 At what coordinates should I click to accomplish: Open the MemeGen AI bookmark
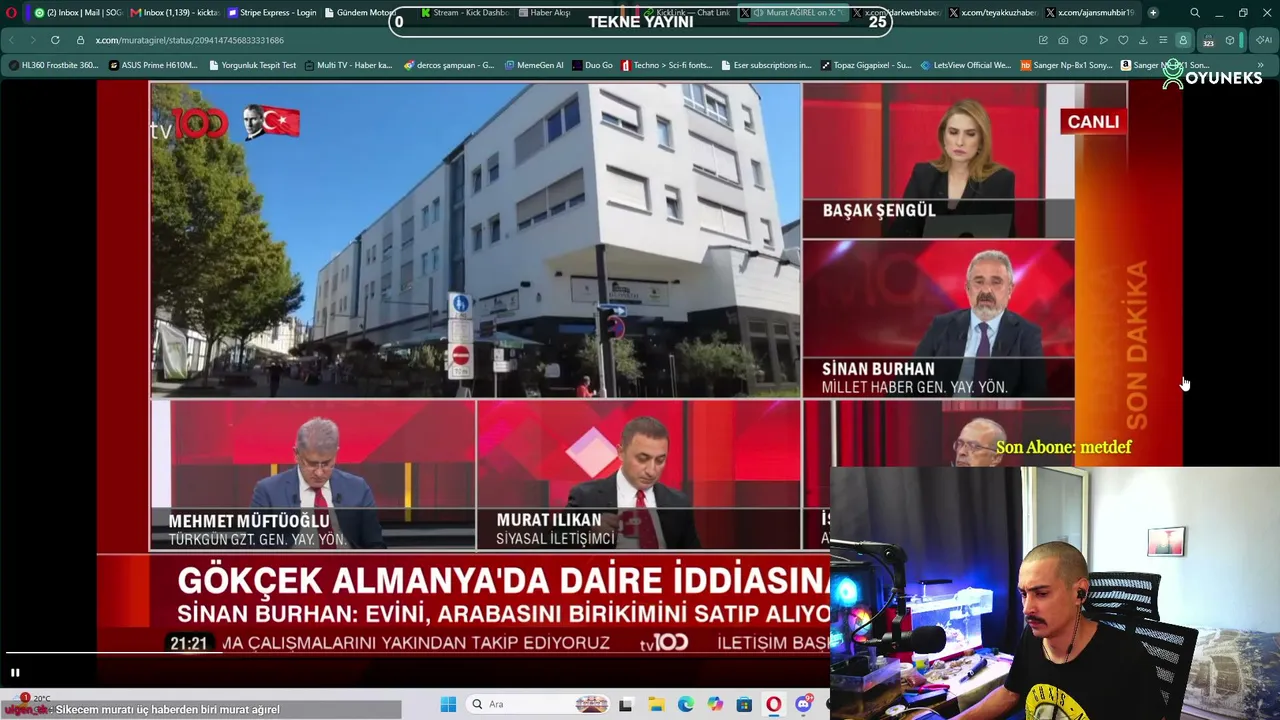pyautogui.click(x=534, y=65)
